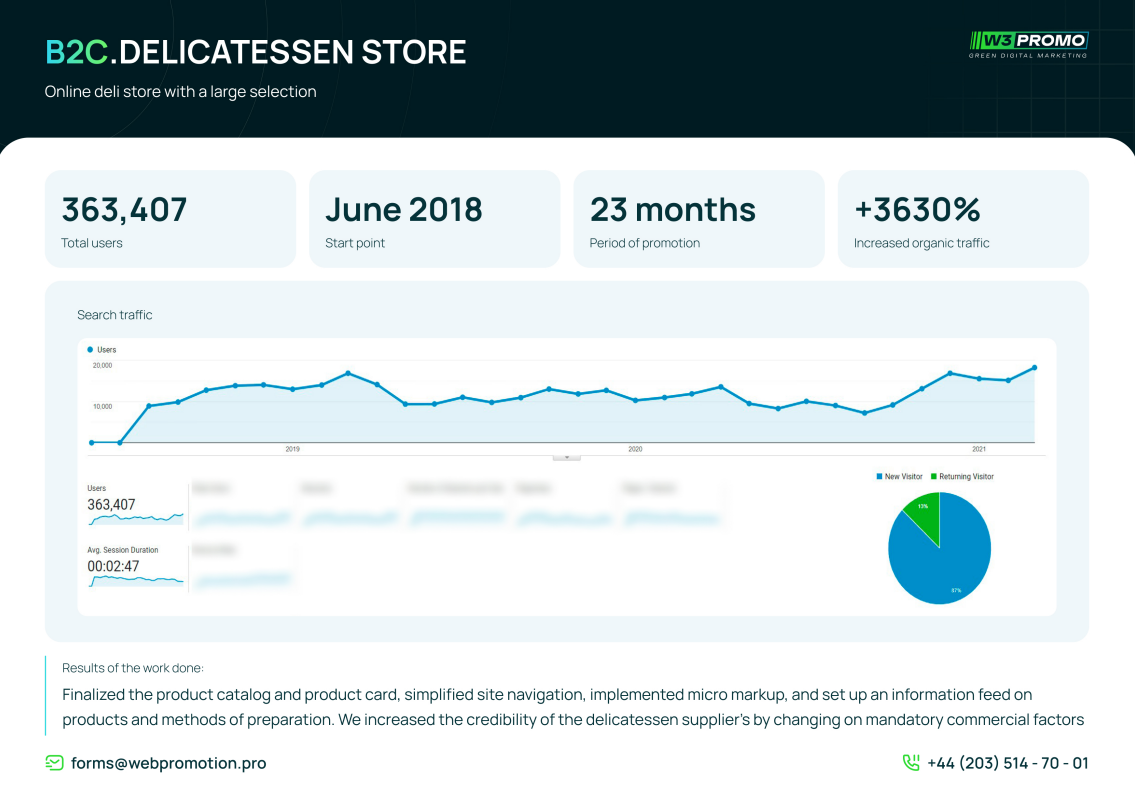Click the blue New Visitor pie slice
This screenshot has height=805, width=1135.
[x=945, y=565]
